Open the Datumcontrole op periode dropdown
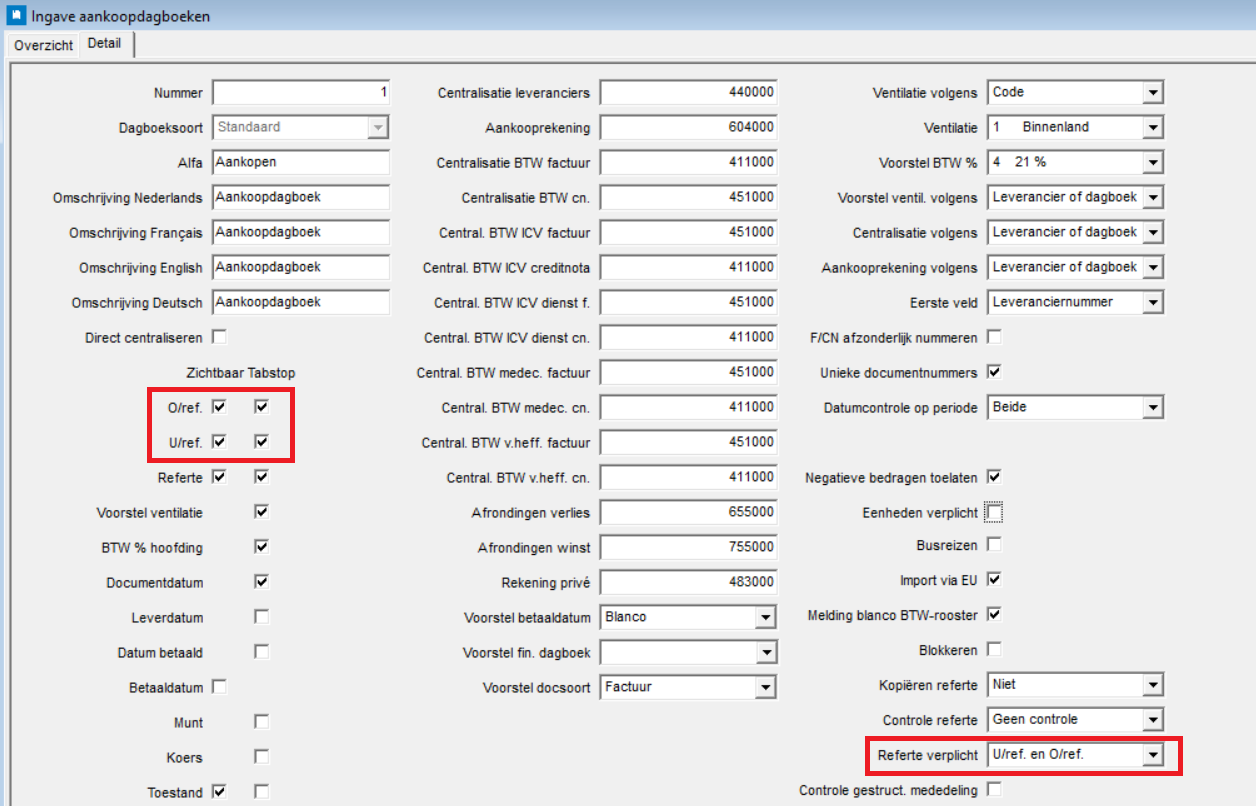1256x806 pixels. click(x=1153, y=408)
